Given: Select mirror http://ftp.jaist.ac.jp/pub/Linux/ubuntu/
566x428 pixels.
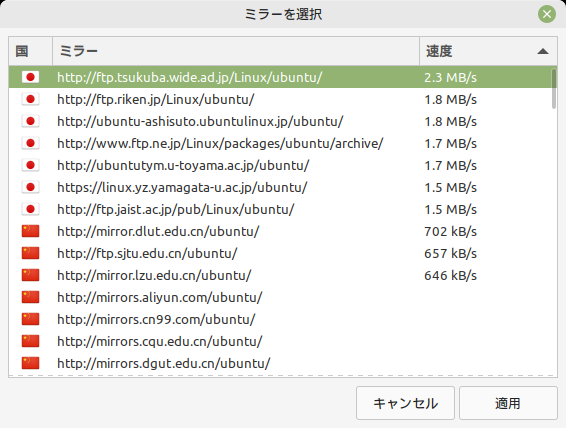Looking at the screenshot, I should point(283,209).
